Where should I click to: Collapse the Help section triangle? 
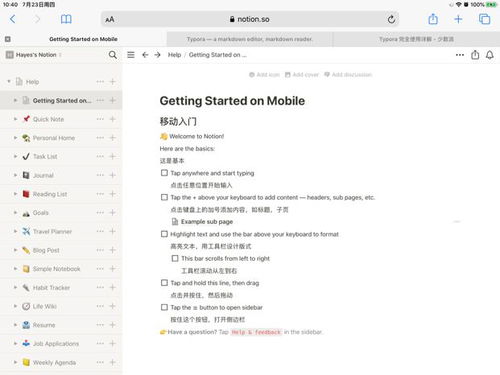pyautogui.click(x=9, y=82)
